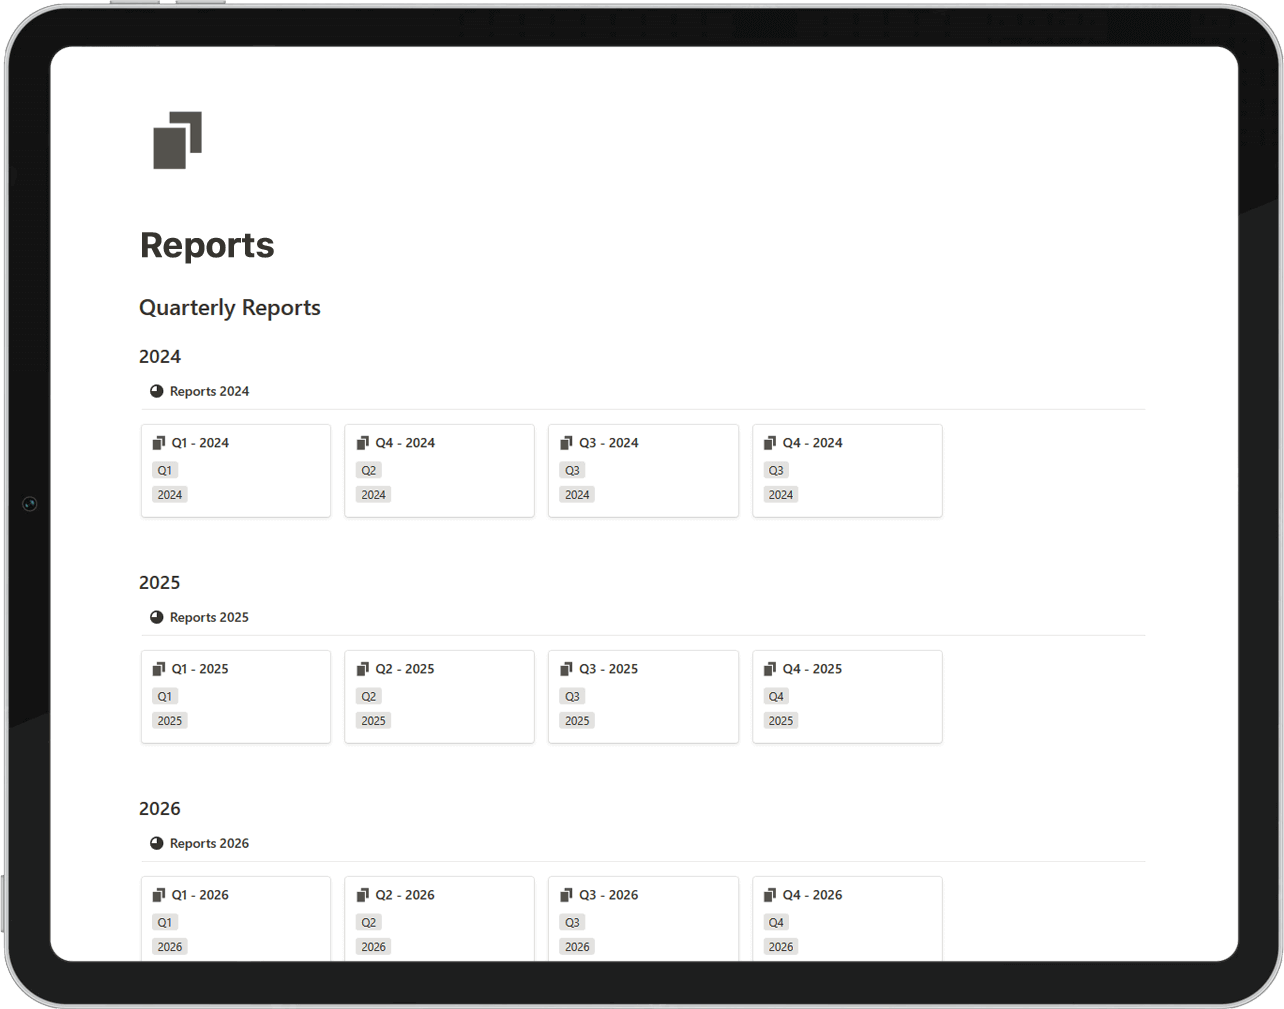
Task: Click the 2024 section heading
Action: click(x=160, y=357)
